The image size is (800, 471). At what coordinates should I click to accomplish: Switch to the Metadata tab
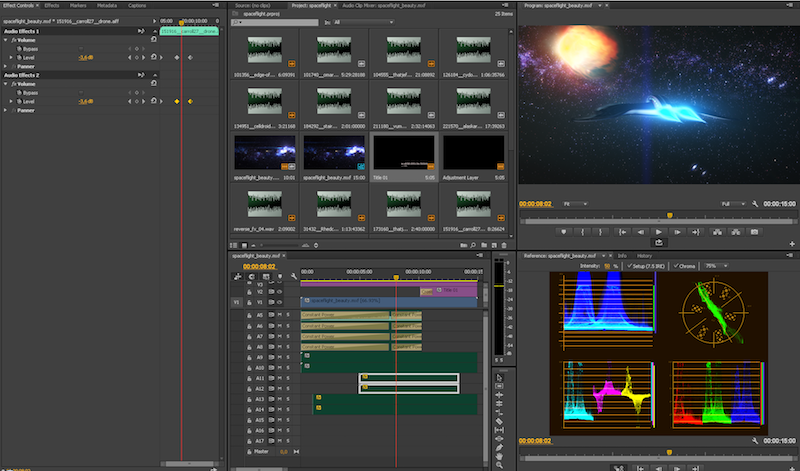point(107,5)
